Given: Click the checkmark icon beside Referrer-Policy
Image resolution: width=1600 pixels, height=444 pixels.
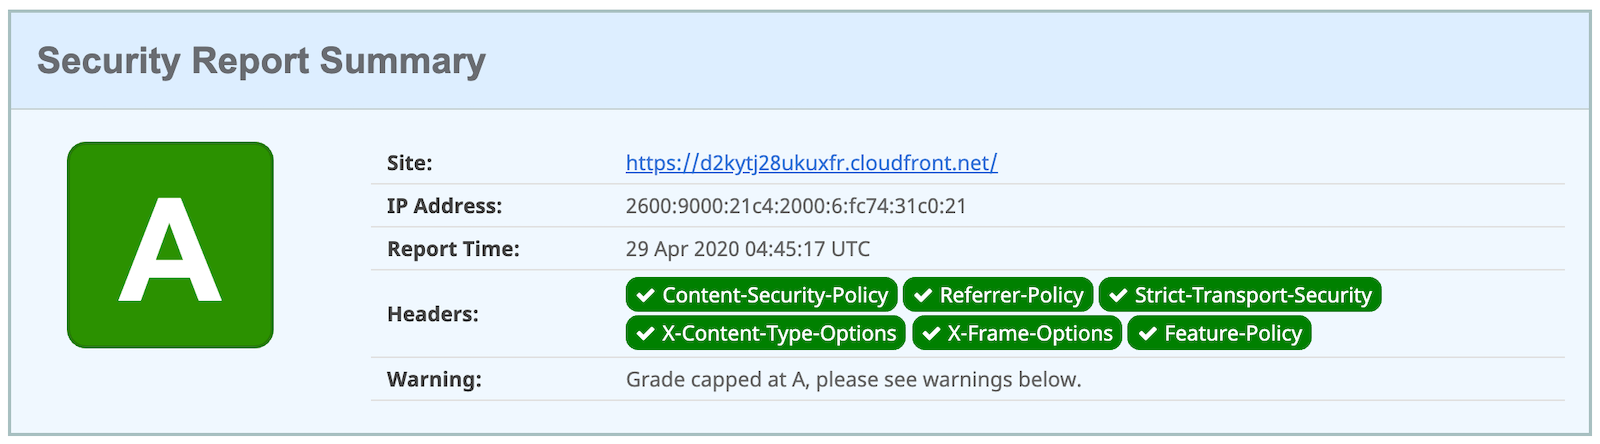Looking at the screenshot, I should [x=923, y=295].
